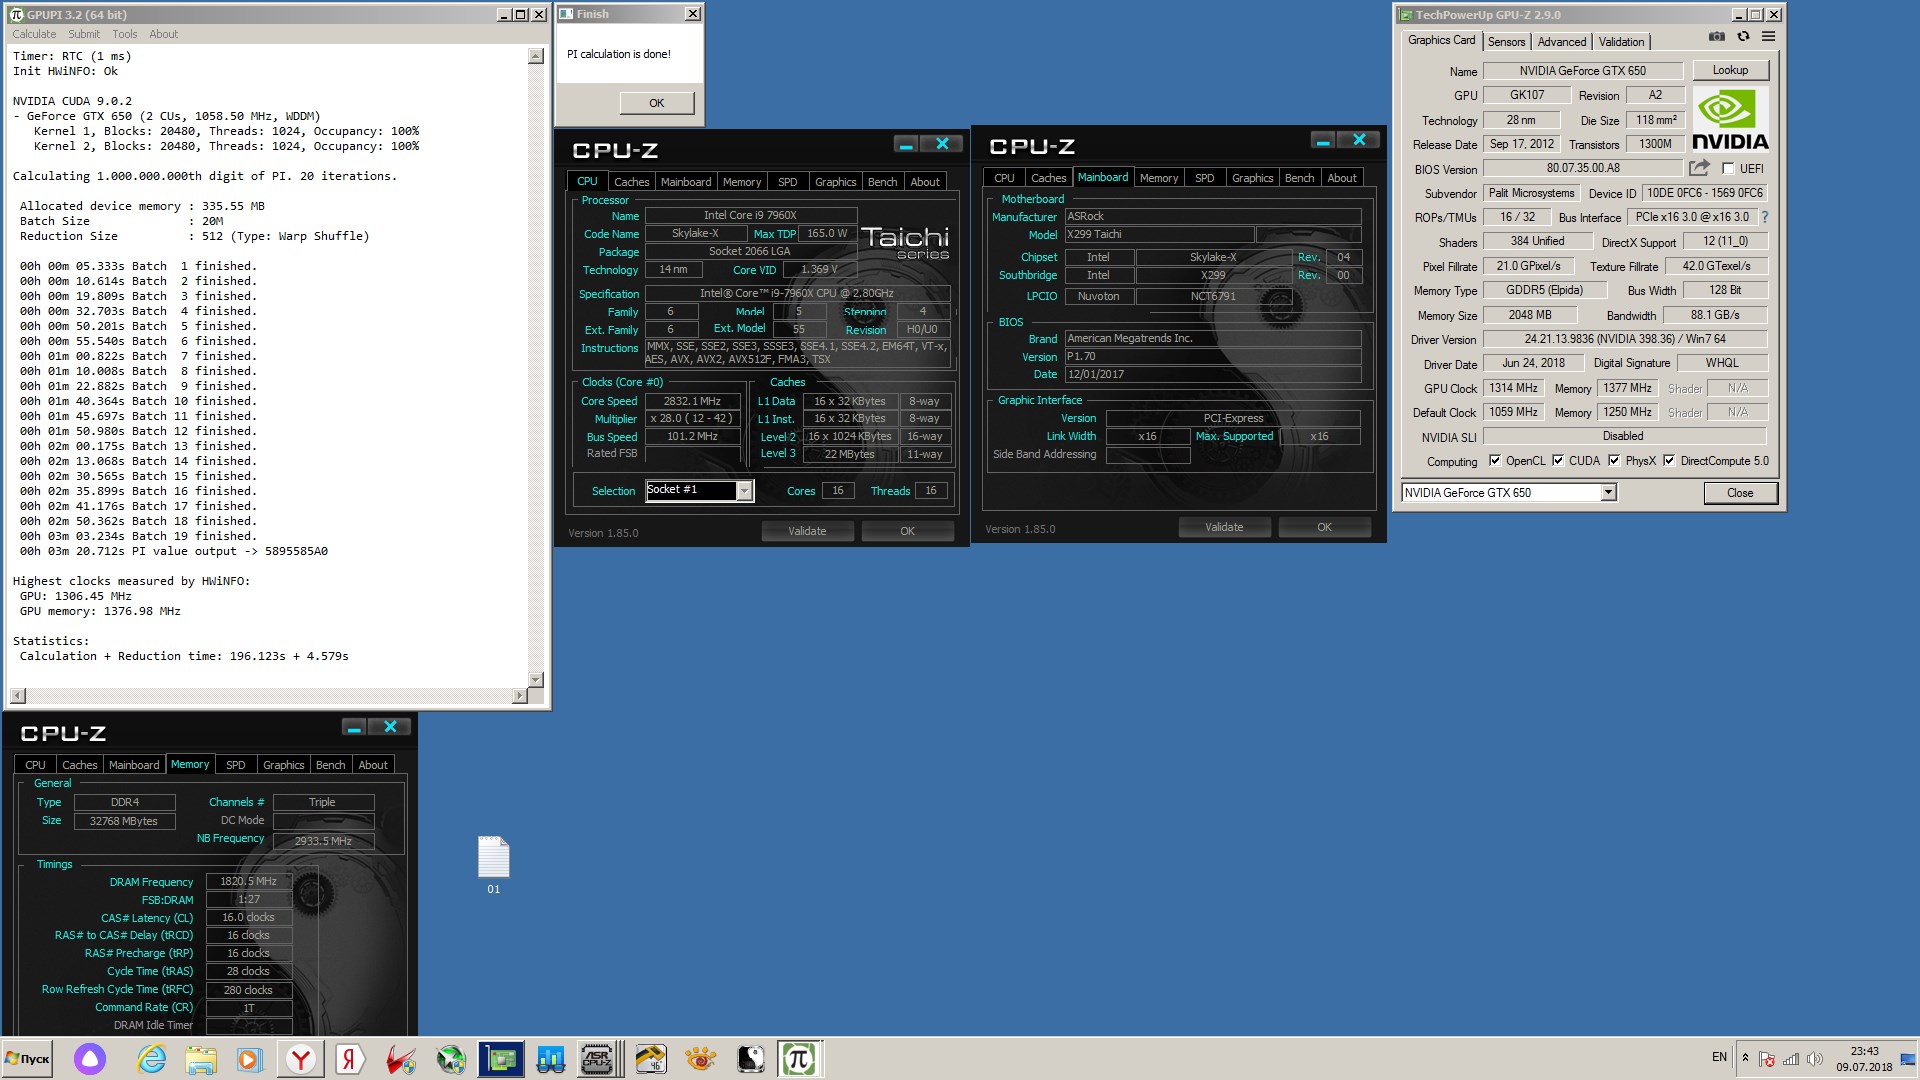Click Validate in CPU-Z Mainboard window
Screen dimensions: 1920x1080
[1224, 527]
